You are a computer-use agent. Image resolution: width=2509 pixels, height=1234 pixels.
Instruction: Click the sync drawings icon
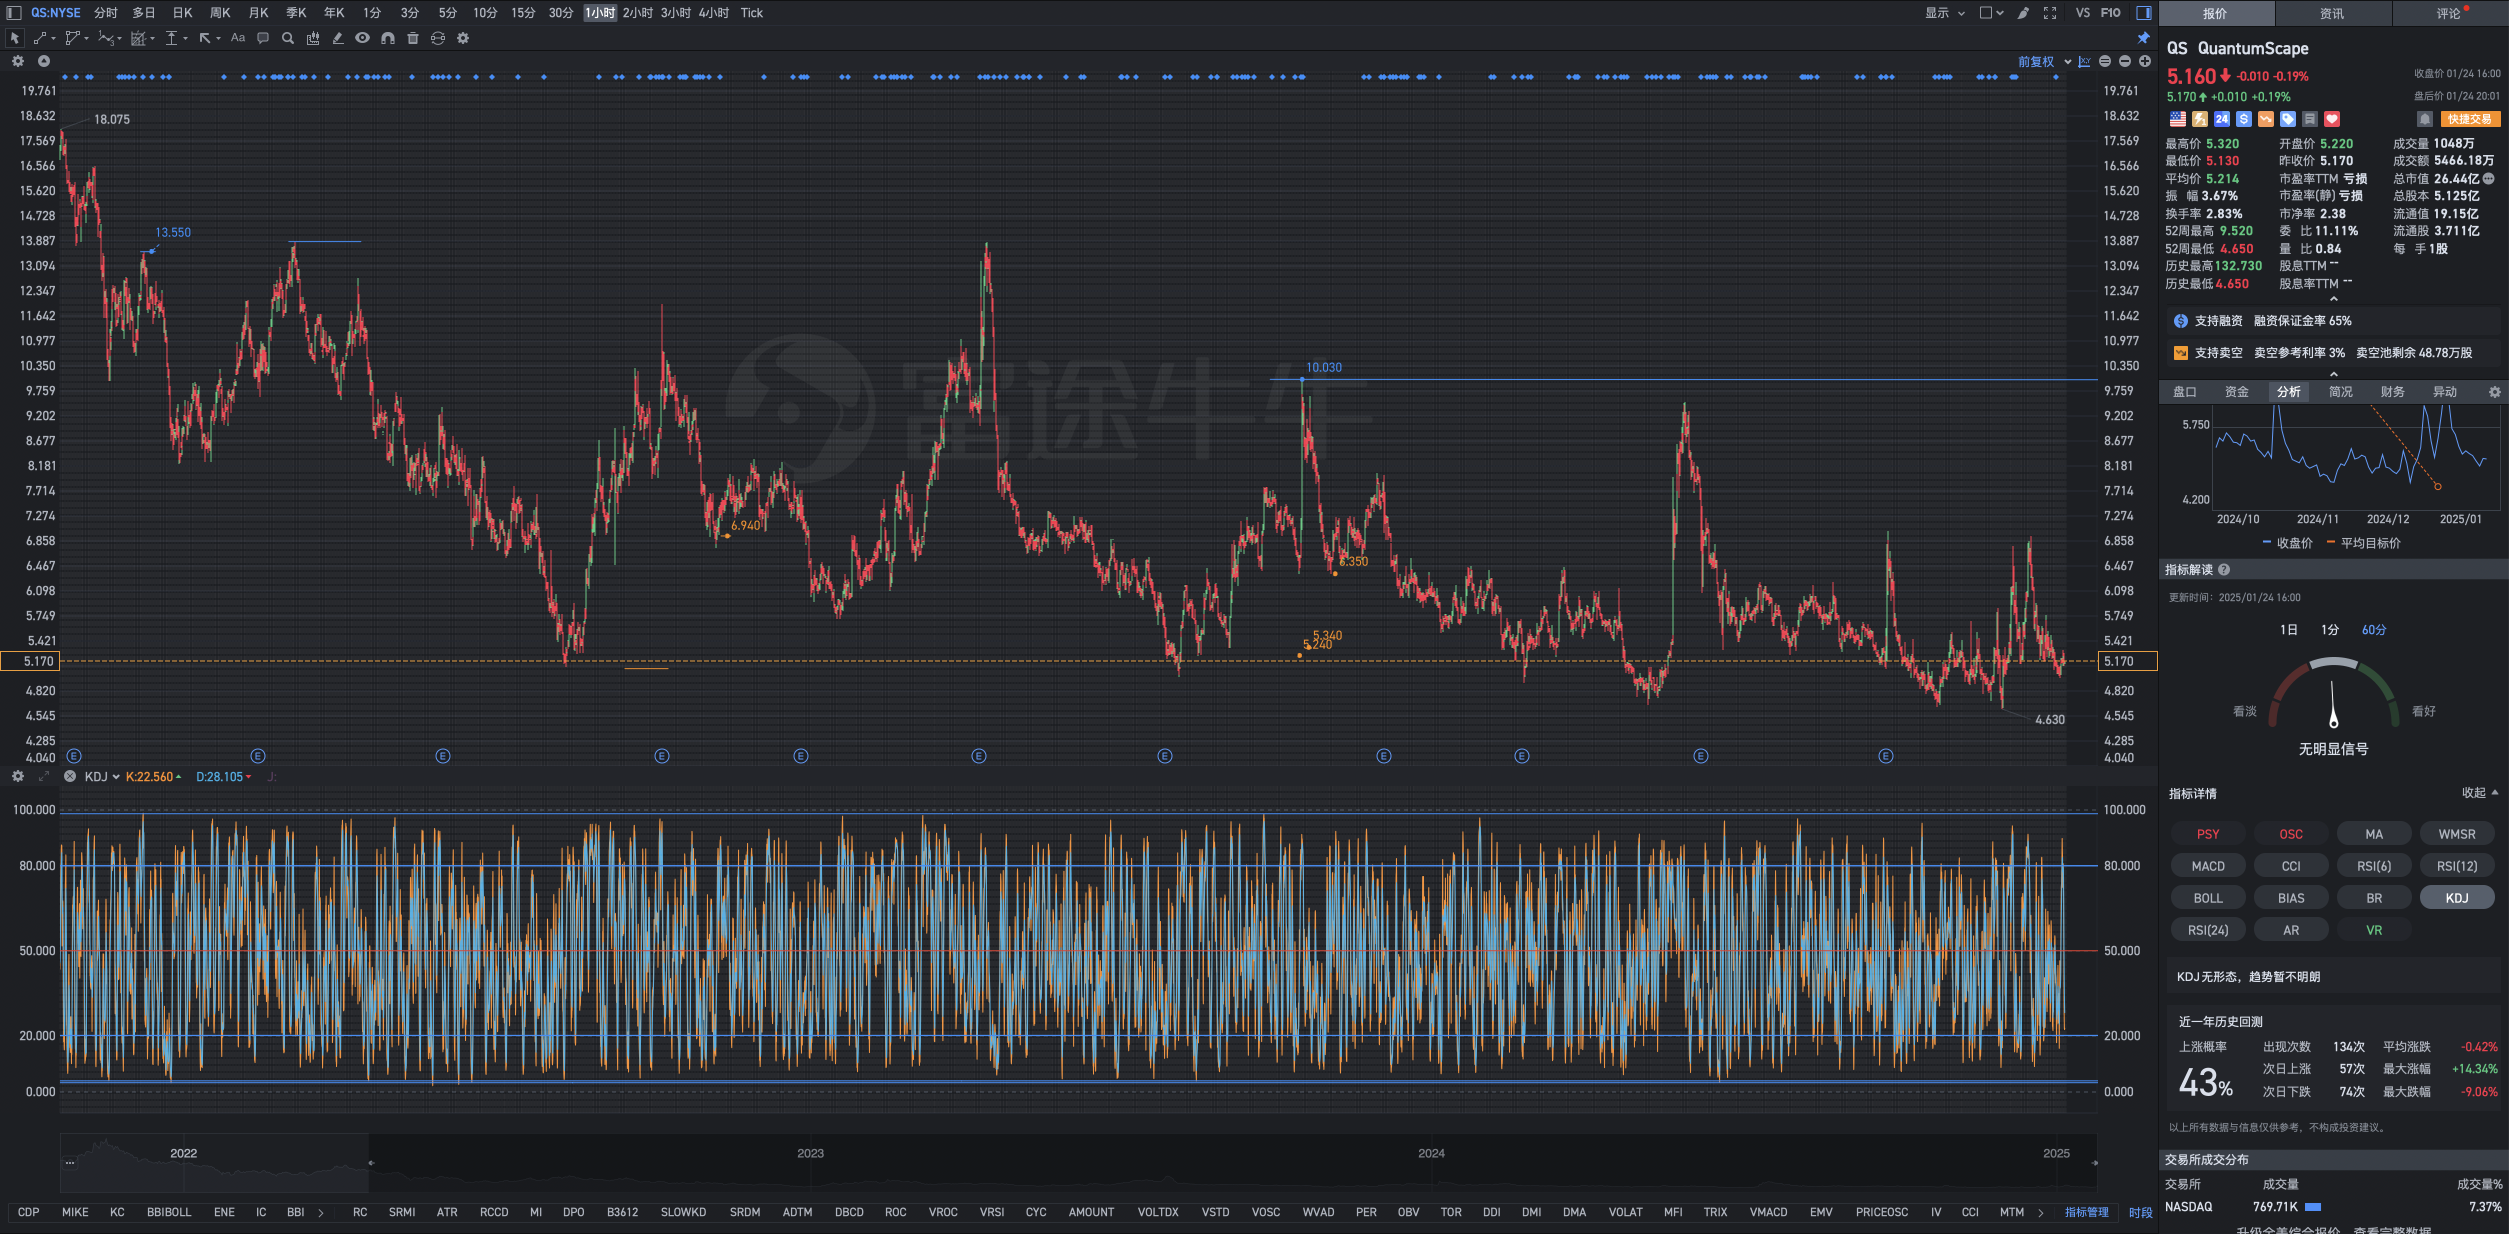coord(438,38)
